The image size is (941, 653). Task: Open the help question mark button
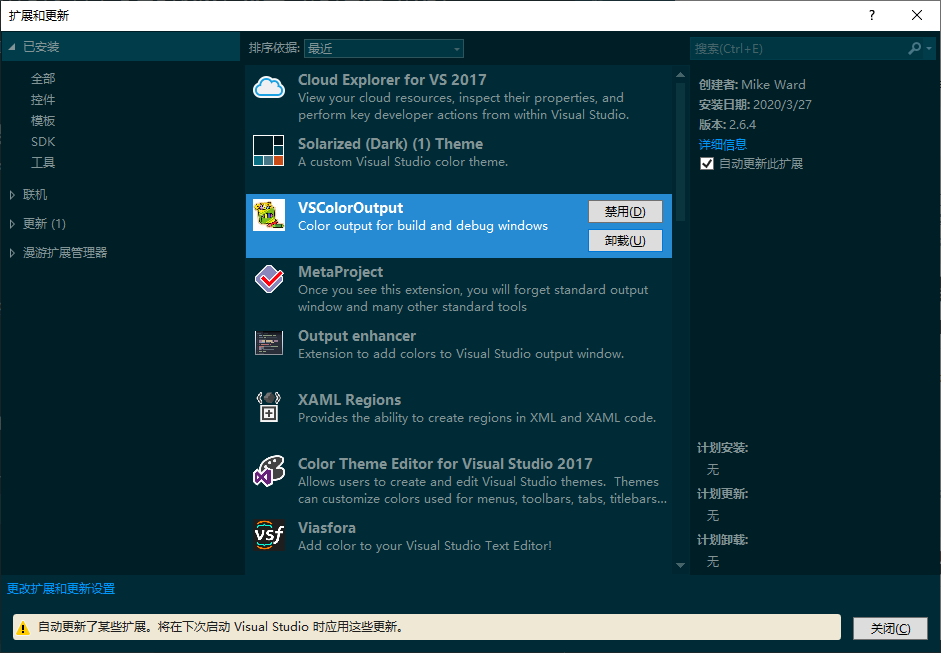click(872, 15)
